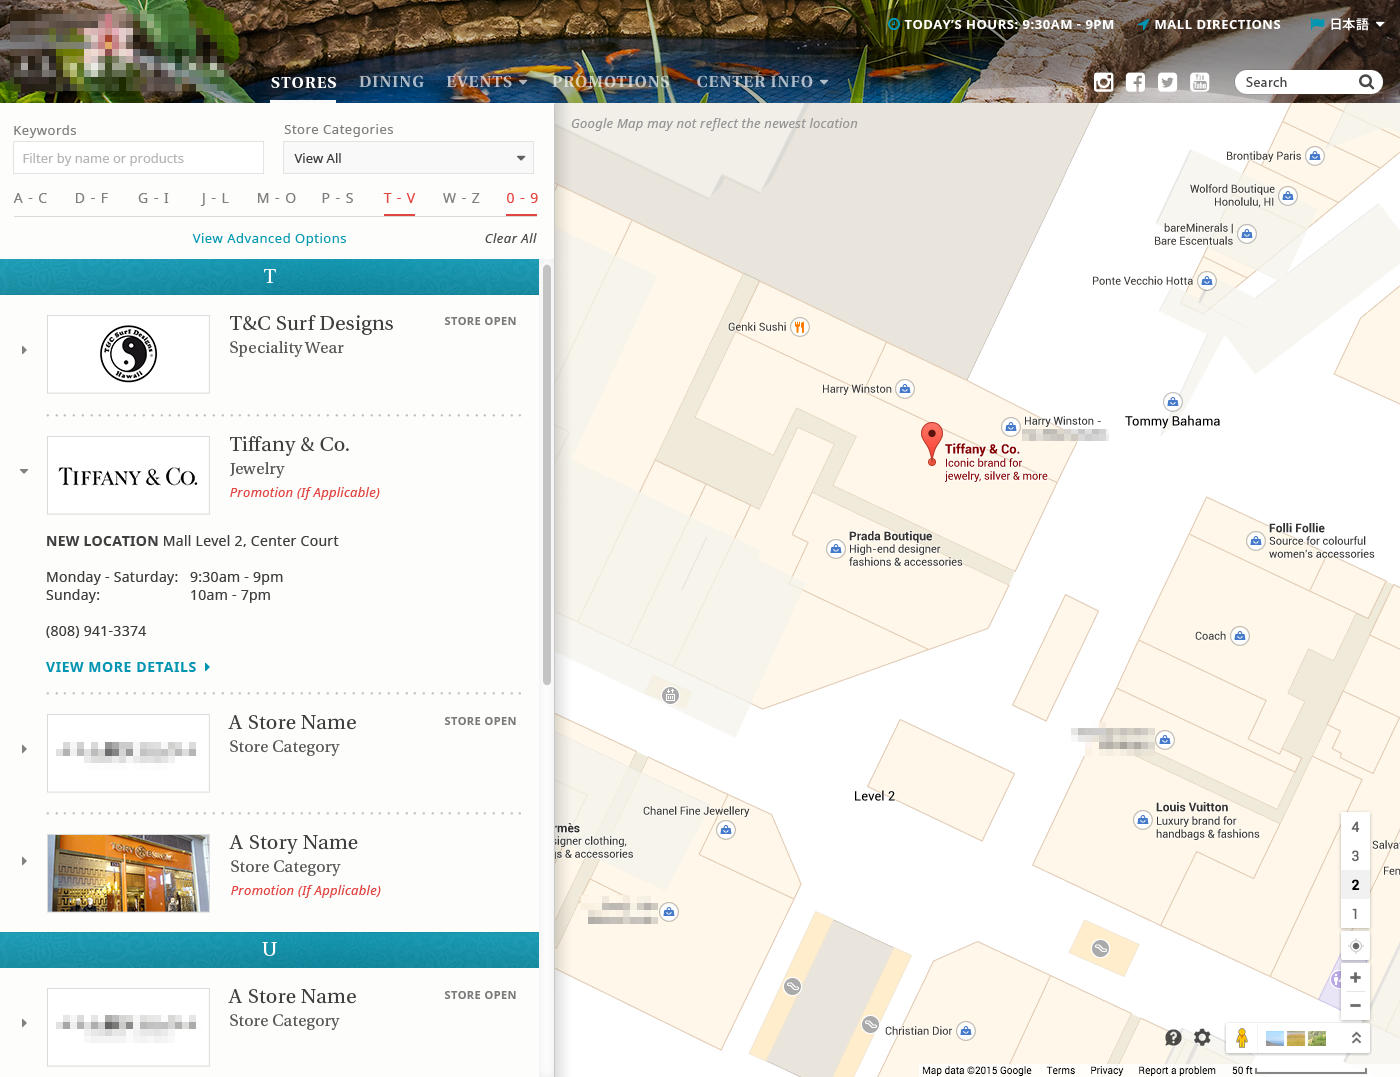The width and height of the screenshot is (1400, 1077).
Task: Open the YouTube social icon
Action: (1200, 82)
